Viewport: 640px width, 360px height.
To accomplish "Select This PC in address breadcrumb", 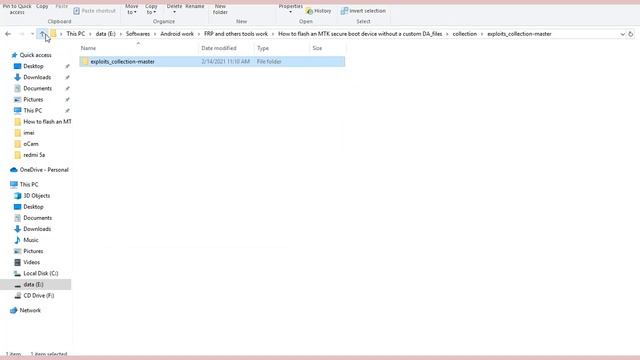I will 76,34.
